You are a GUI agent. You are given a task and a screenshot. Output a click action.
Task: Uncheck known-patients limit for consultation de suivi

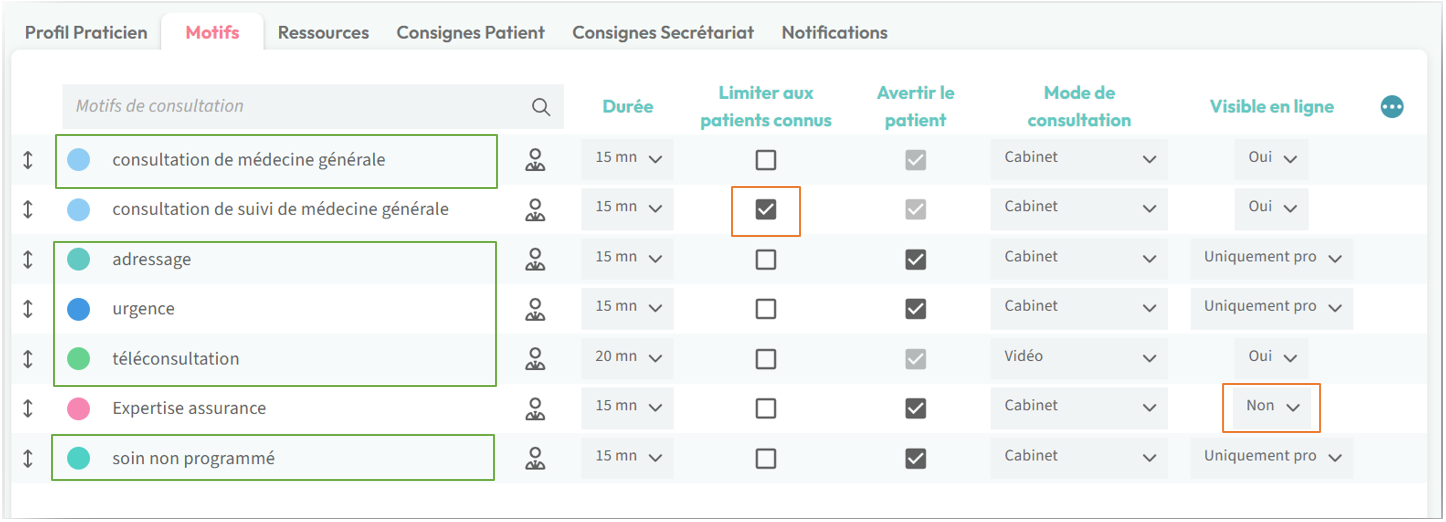click(766, 210)
